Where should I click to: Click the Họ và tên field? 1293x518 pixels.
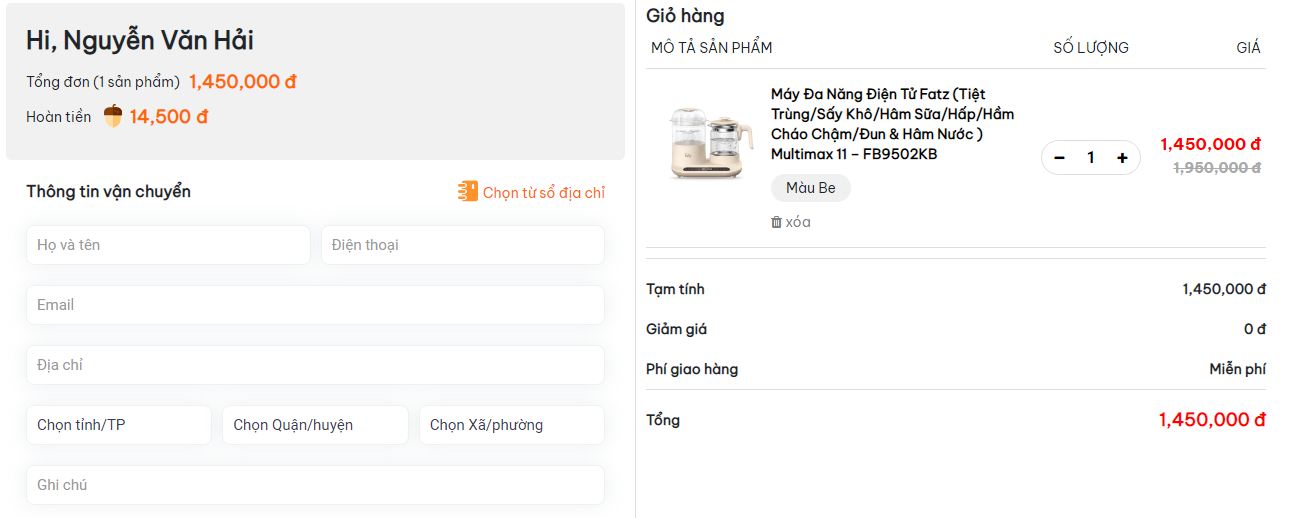(x=168, y=245)
